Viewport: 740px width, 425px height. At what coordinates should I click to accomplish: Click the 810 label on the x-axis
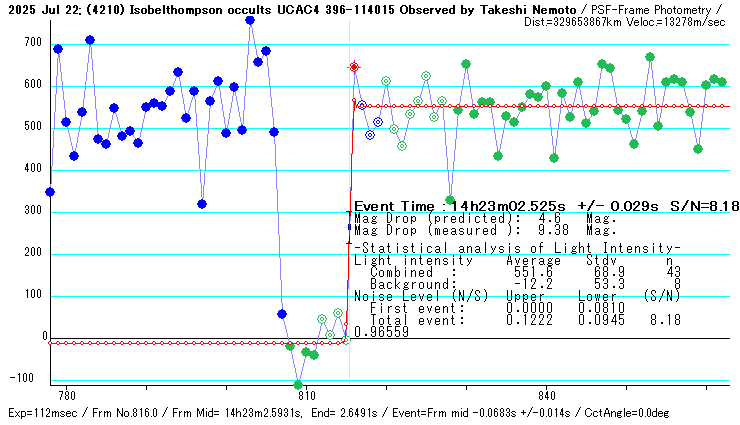pos(306,396)
